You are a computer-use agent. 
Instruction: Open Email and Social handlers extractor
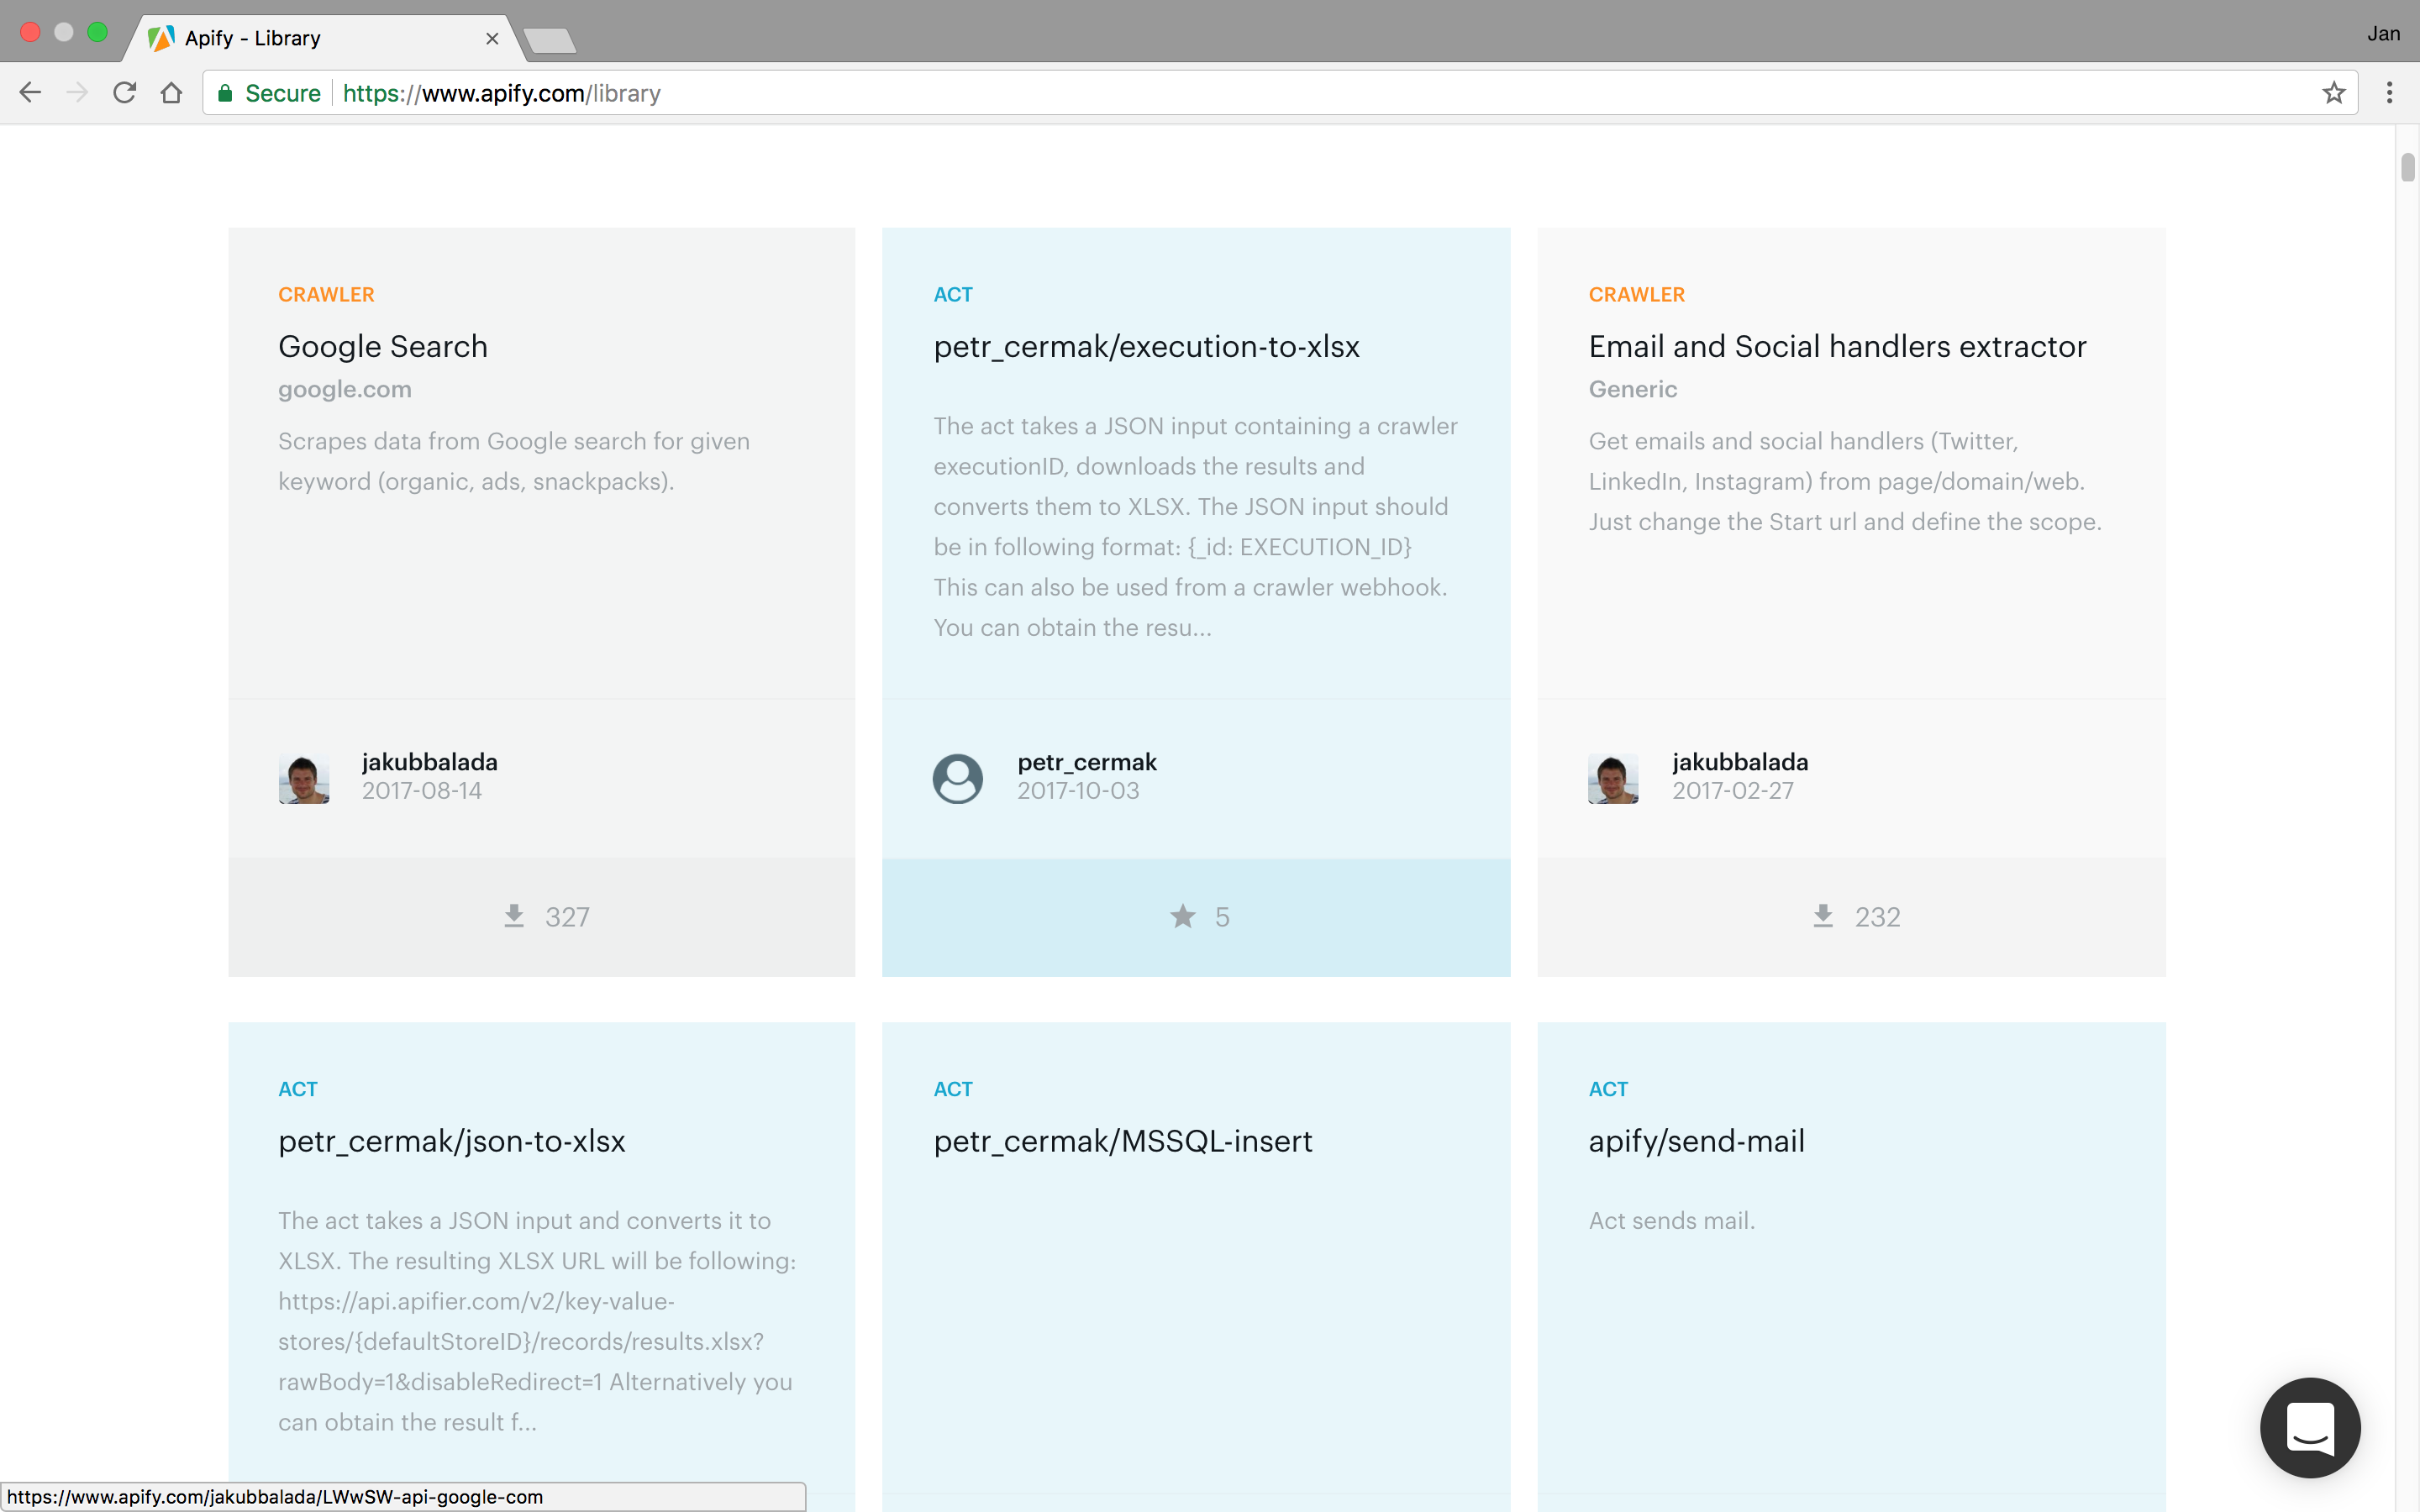1836,346
